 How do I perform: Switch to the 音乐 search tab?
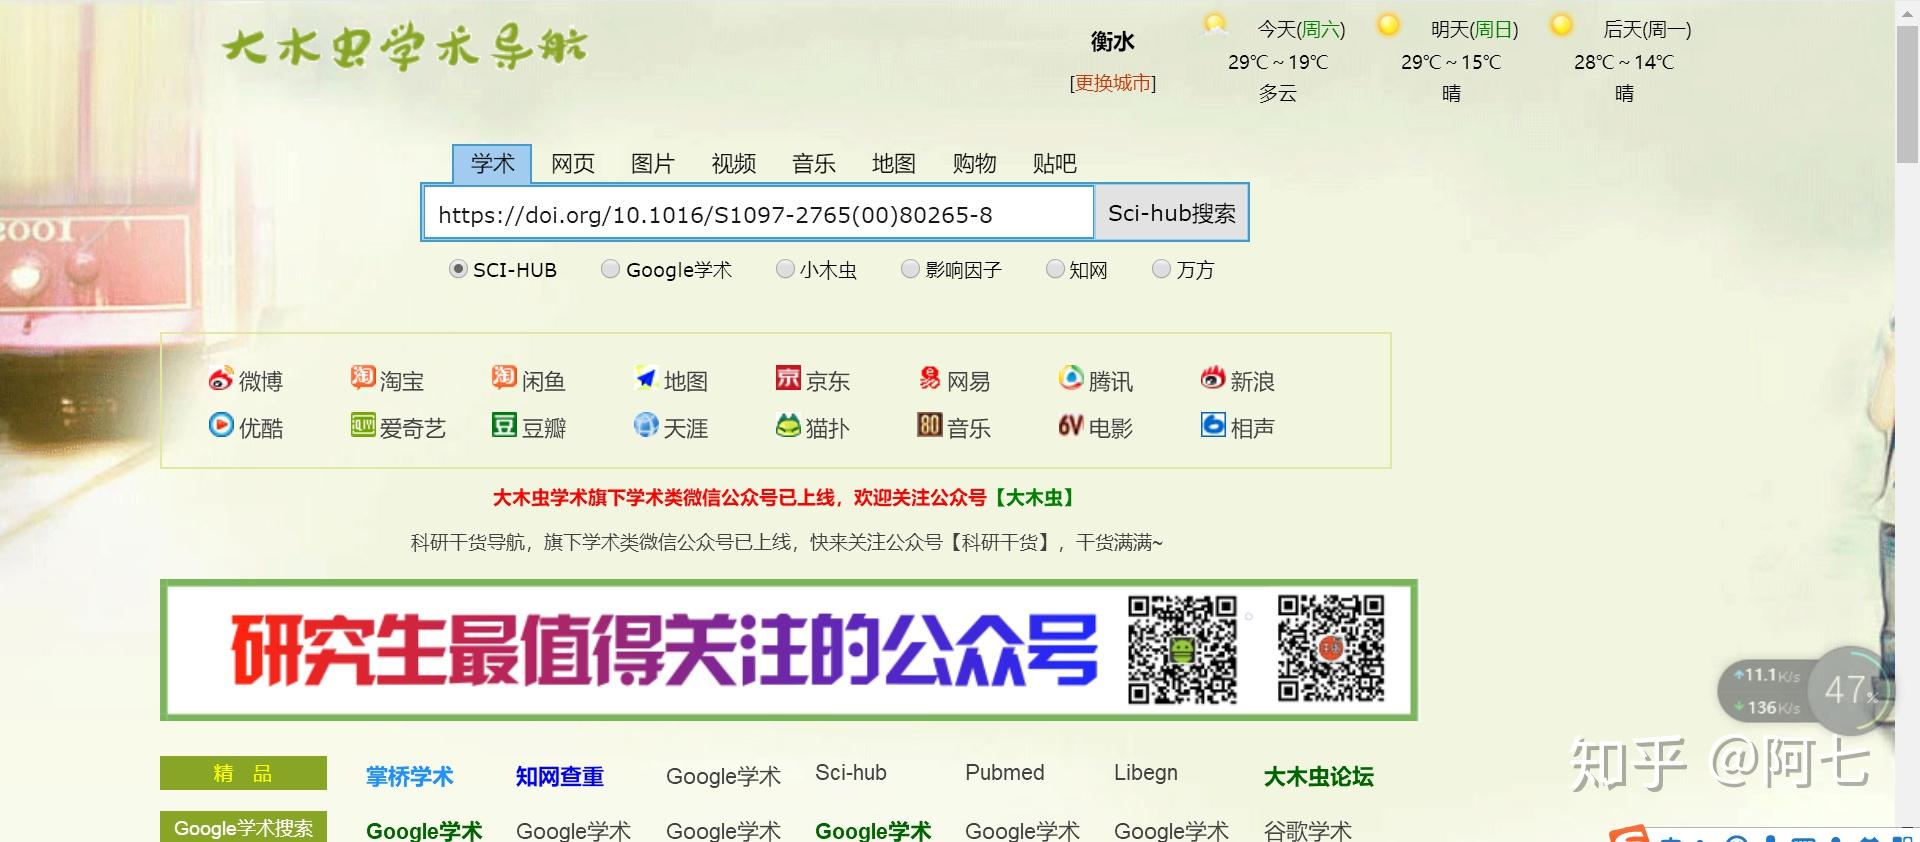[813, 163]
